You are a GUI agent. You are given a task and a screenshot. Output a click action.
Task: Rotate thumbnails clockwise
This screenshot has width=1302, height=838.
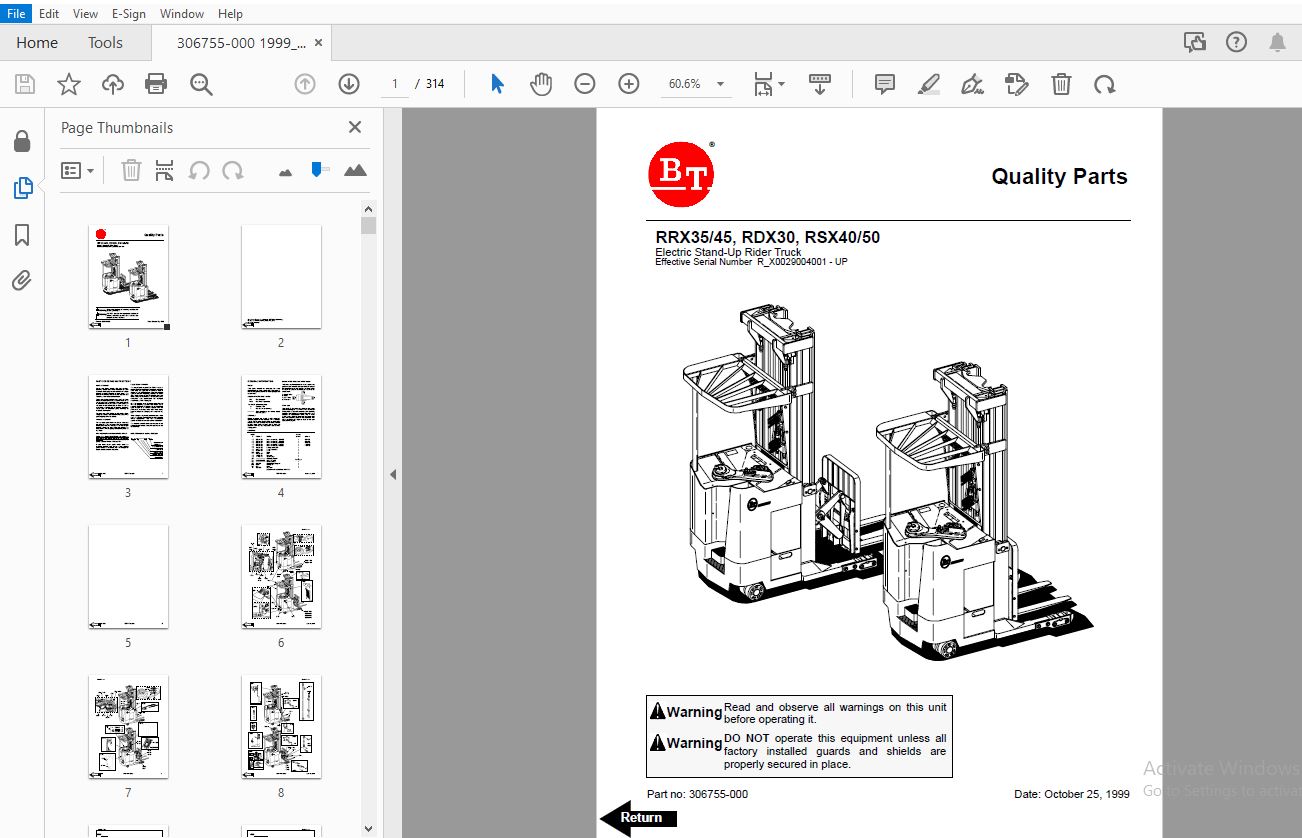pos(233,171)
